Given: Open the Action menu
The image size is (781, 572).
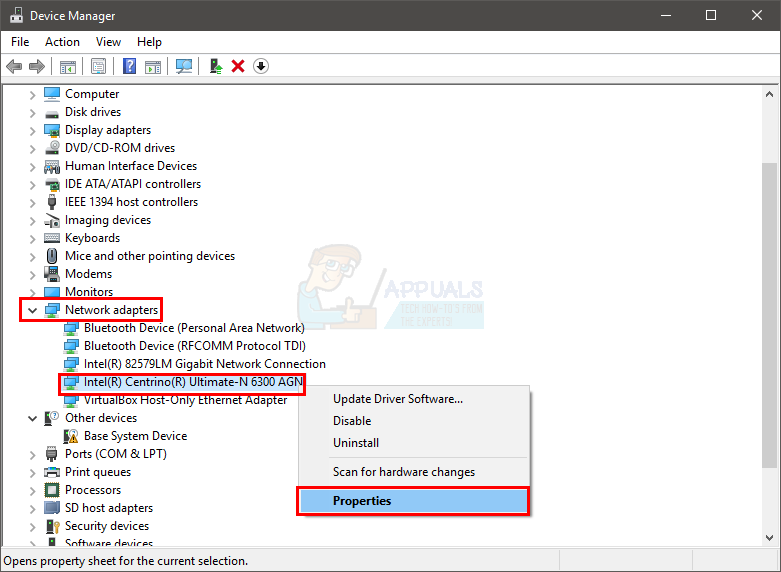Looking at the screenshot, I should 62,42.
